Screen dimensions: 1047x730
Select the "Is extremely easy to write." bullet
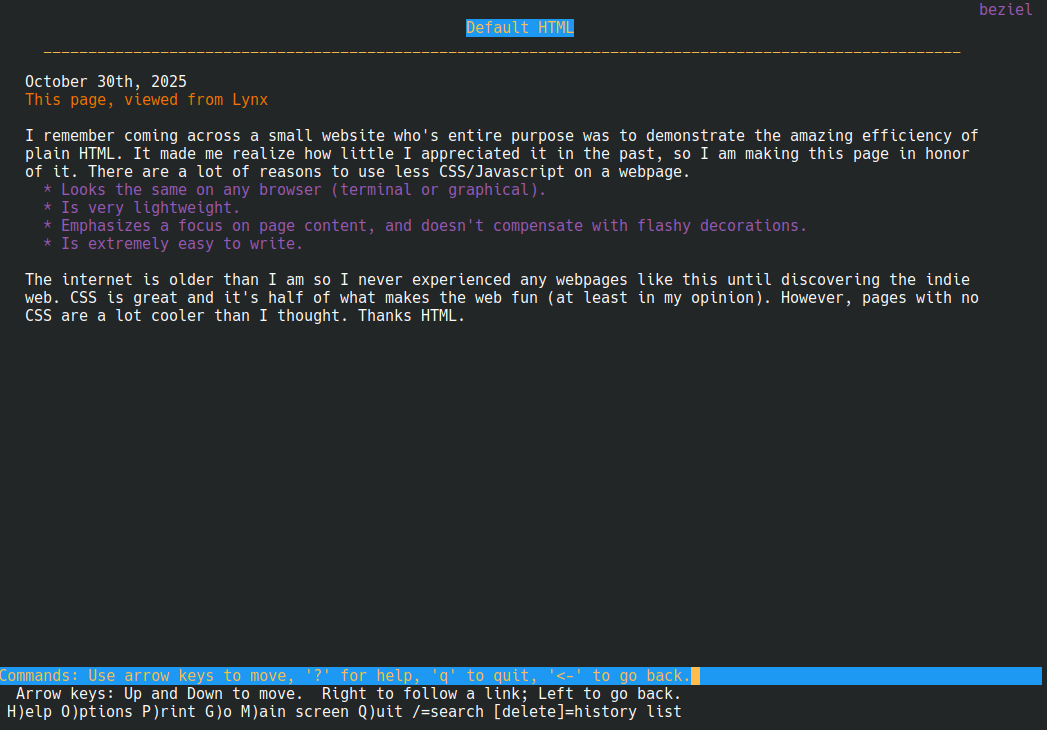(x=181, y=244)
